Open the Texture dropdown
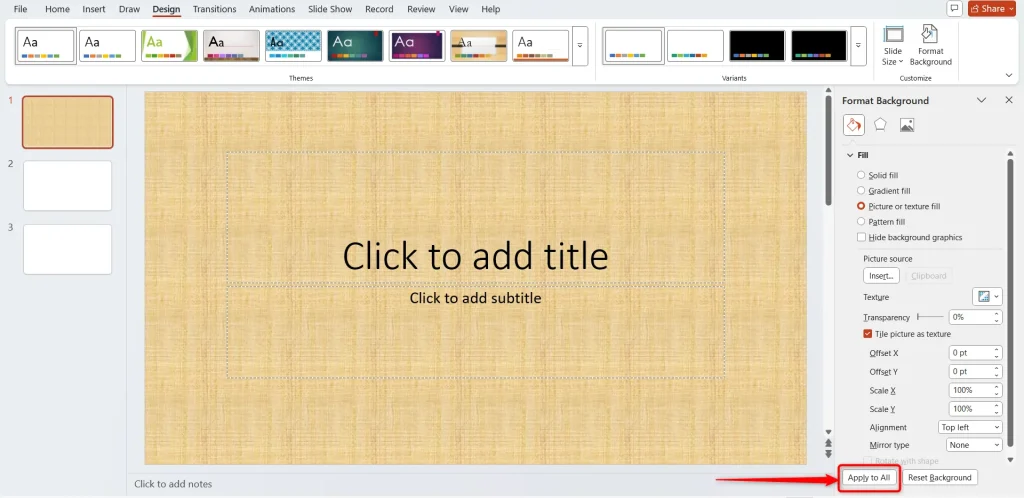 coord(987,297)
